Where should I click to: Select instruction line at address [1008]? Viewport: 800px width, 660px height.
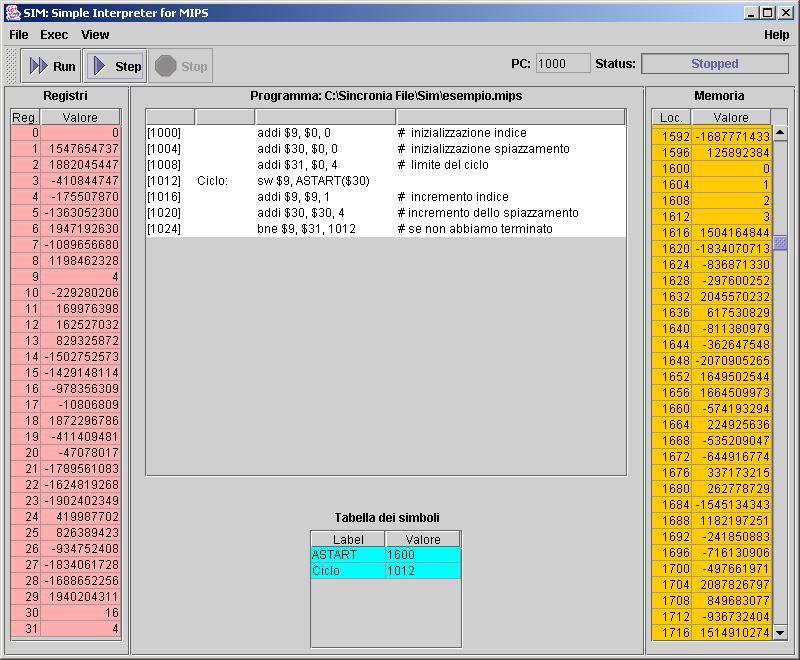386,165
